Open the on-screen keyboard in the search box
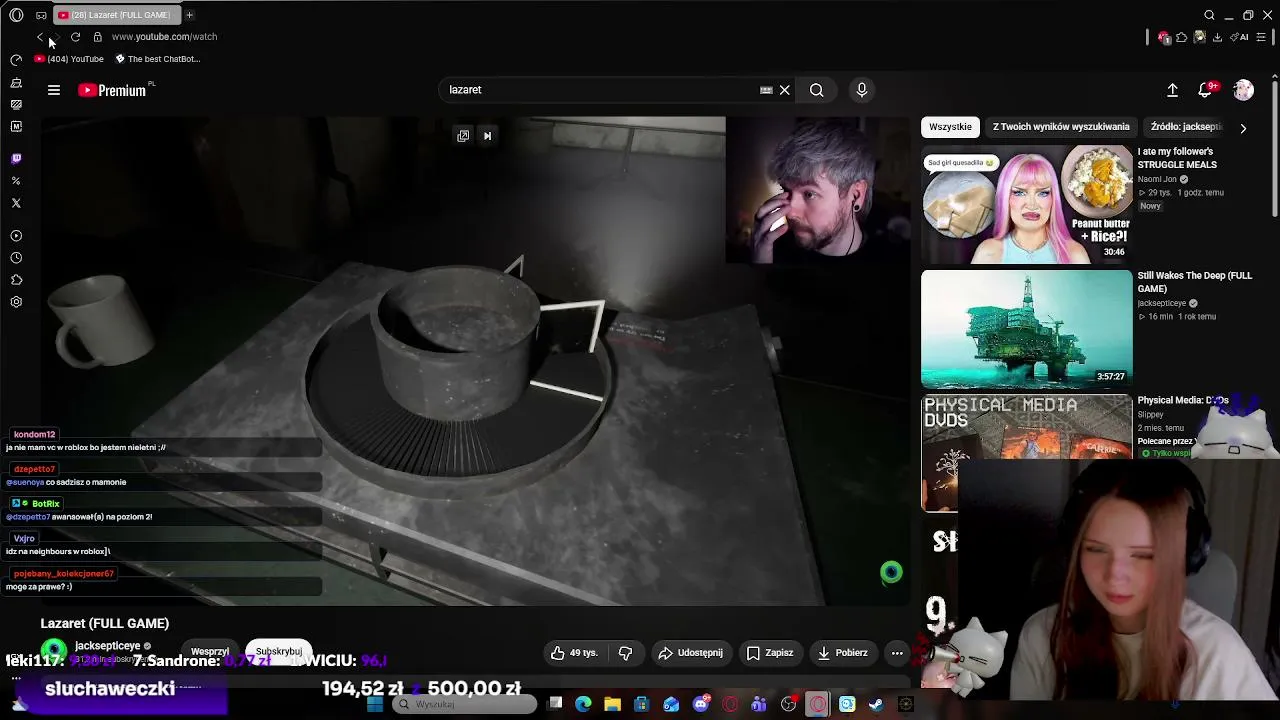 [x=766, y=90]
